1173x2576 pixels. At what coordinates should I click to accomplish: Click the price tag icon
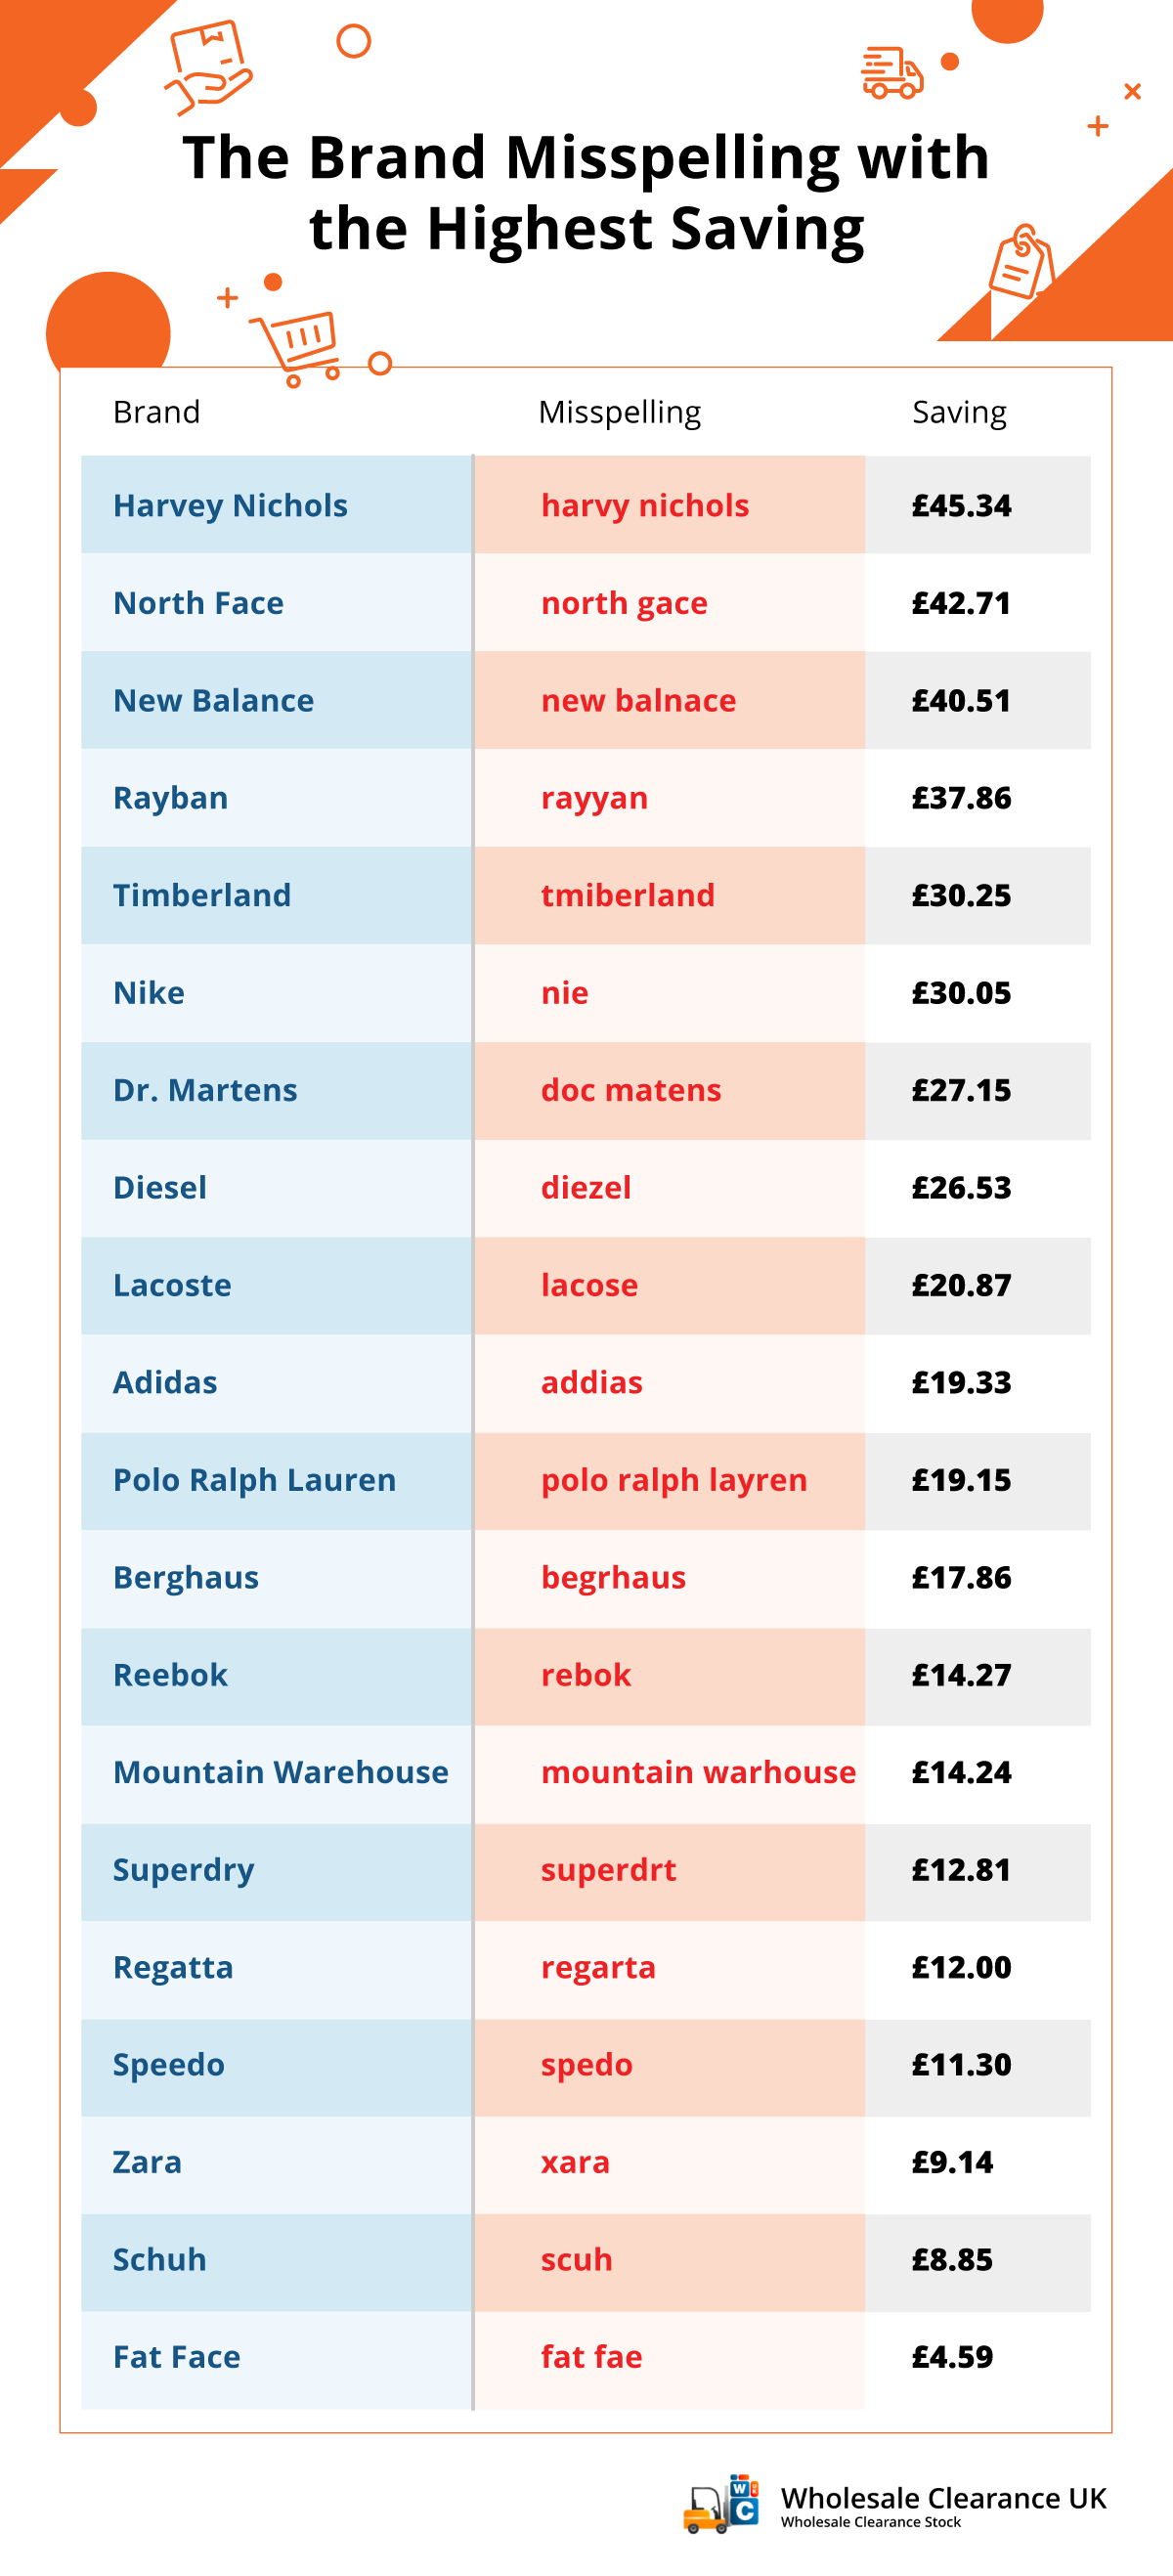(1021, 260)
